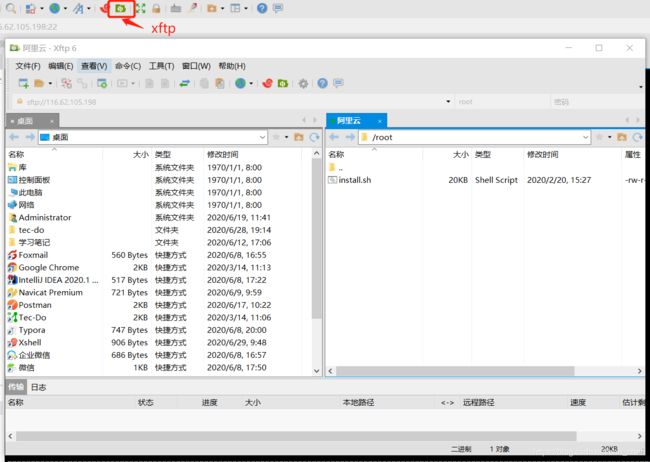Click the globe icon in Xftp toolbar
The image size is (650, 462).
tap(240, 83)
